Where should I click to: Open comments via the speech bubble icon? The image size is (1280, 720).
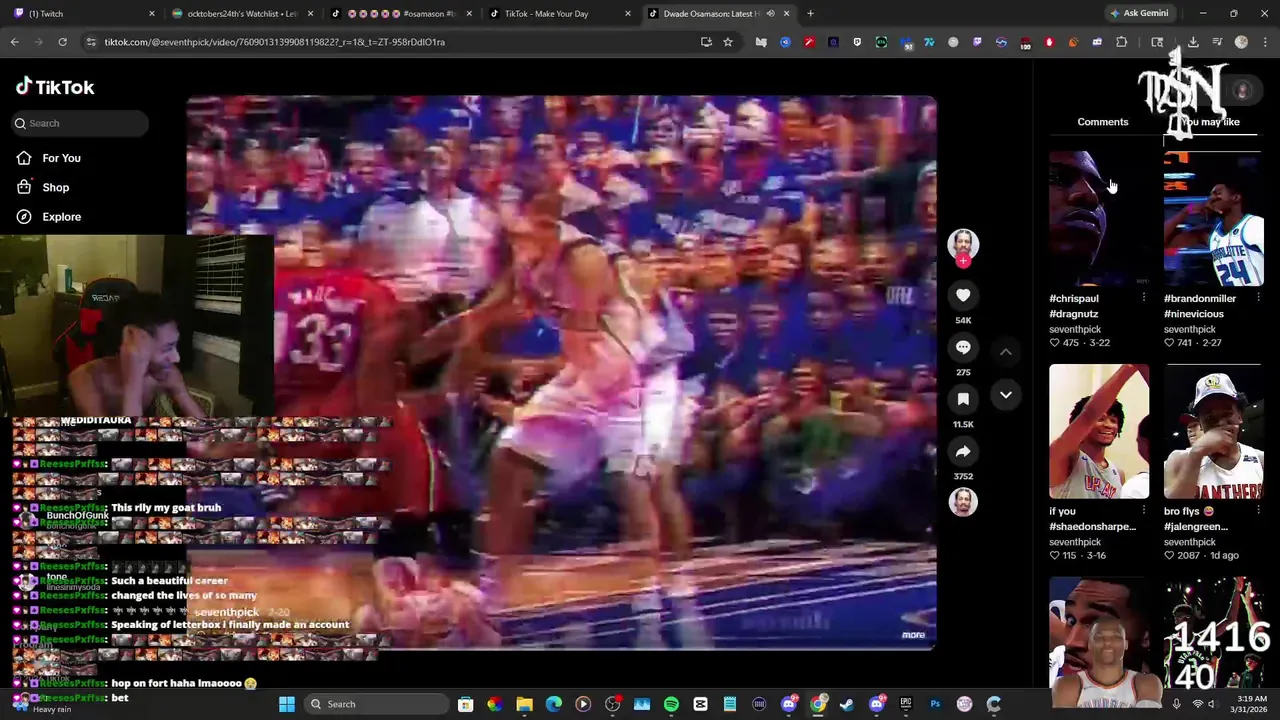(x=963, y=347)
